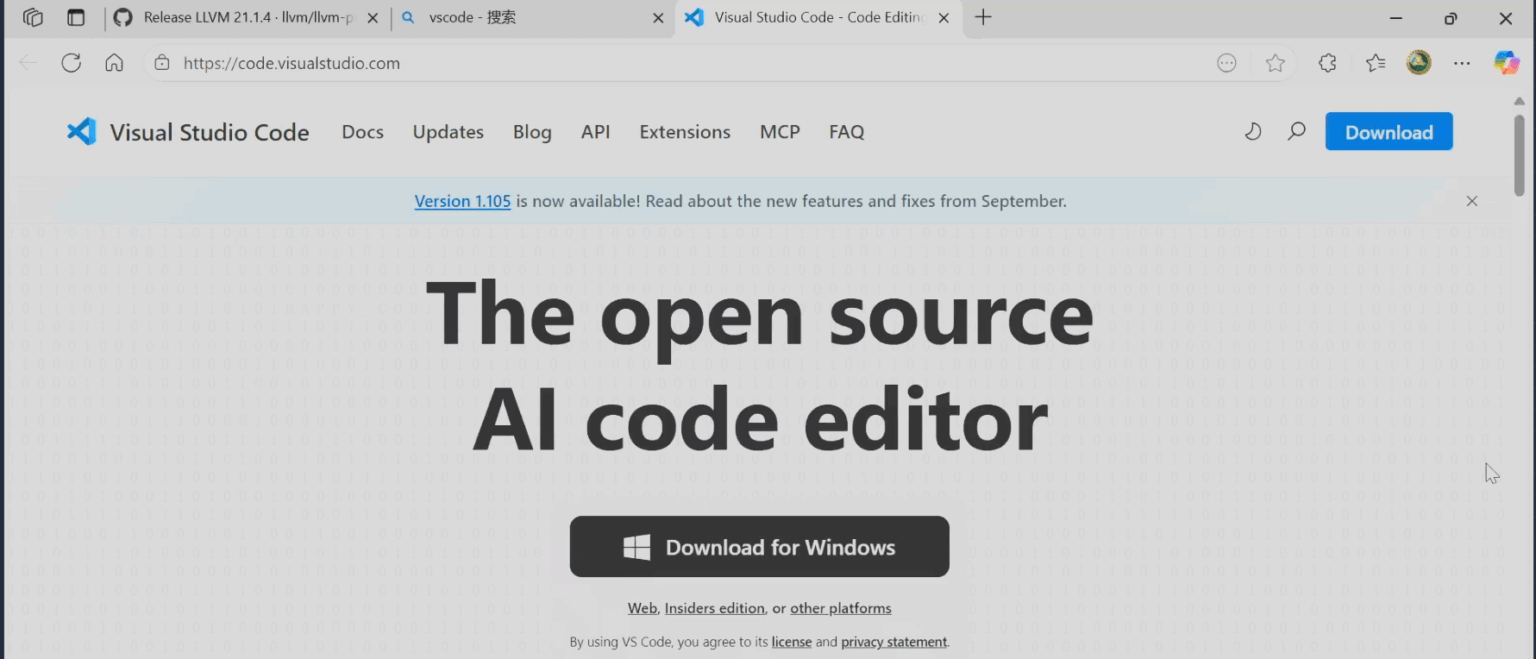Open the site search magnifier icon

point(1296,132)
